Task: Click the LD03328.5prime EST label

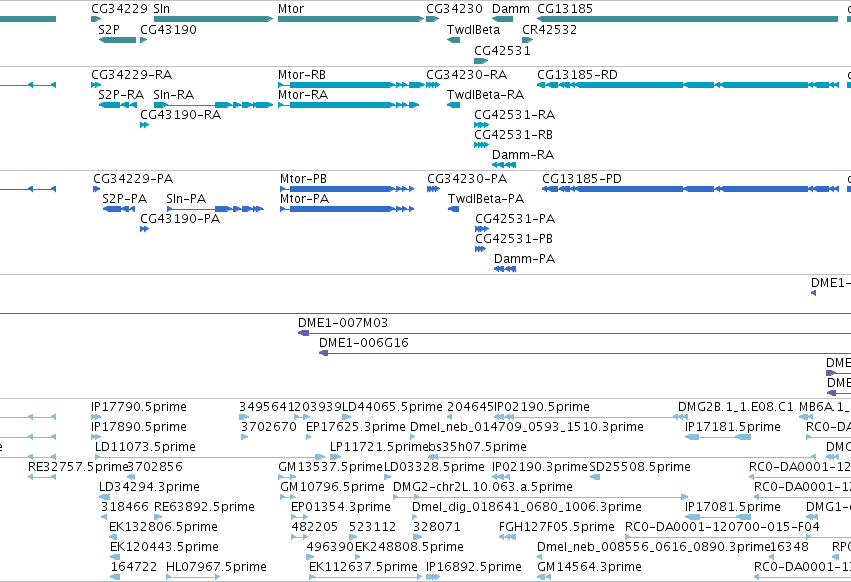Action: (x=434, y=467)
